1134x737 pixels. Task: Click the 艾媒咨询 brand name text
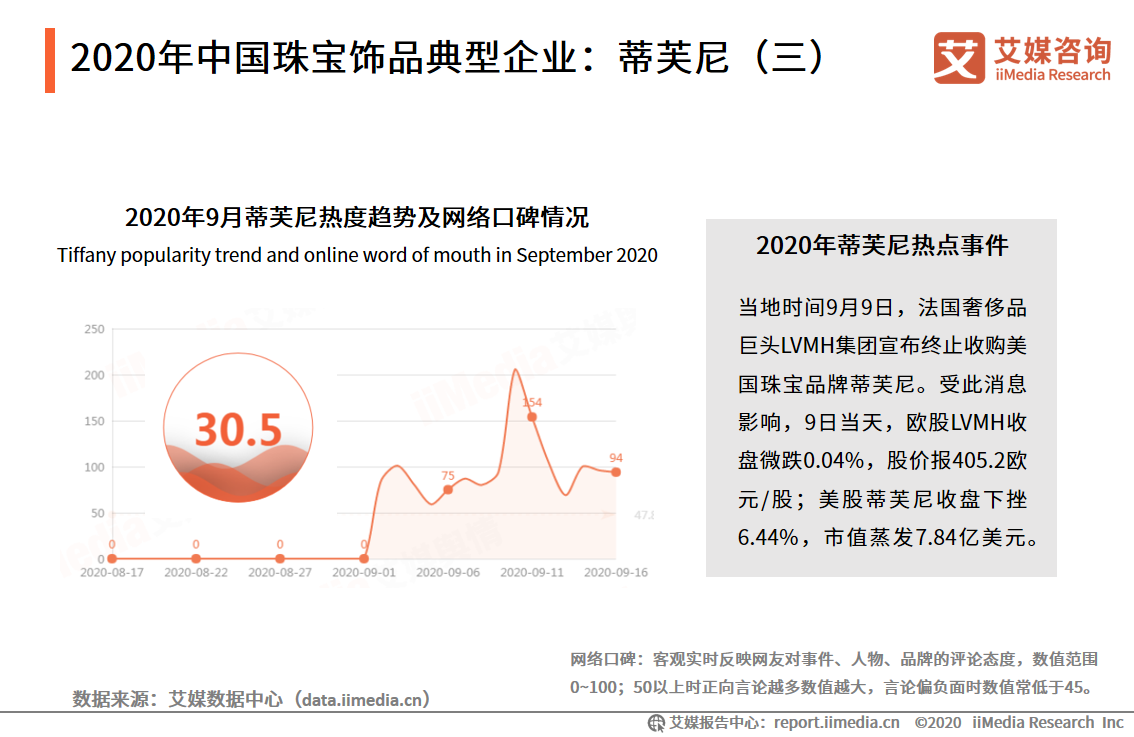click(x=1052, y=51)
